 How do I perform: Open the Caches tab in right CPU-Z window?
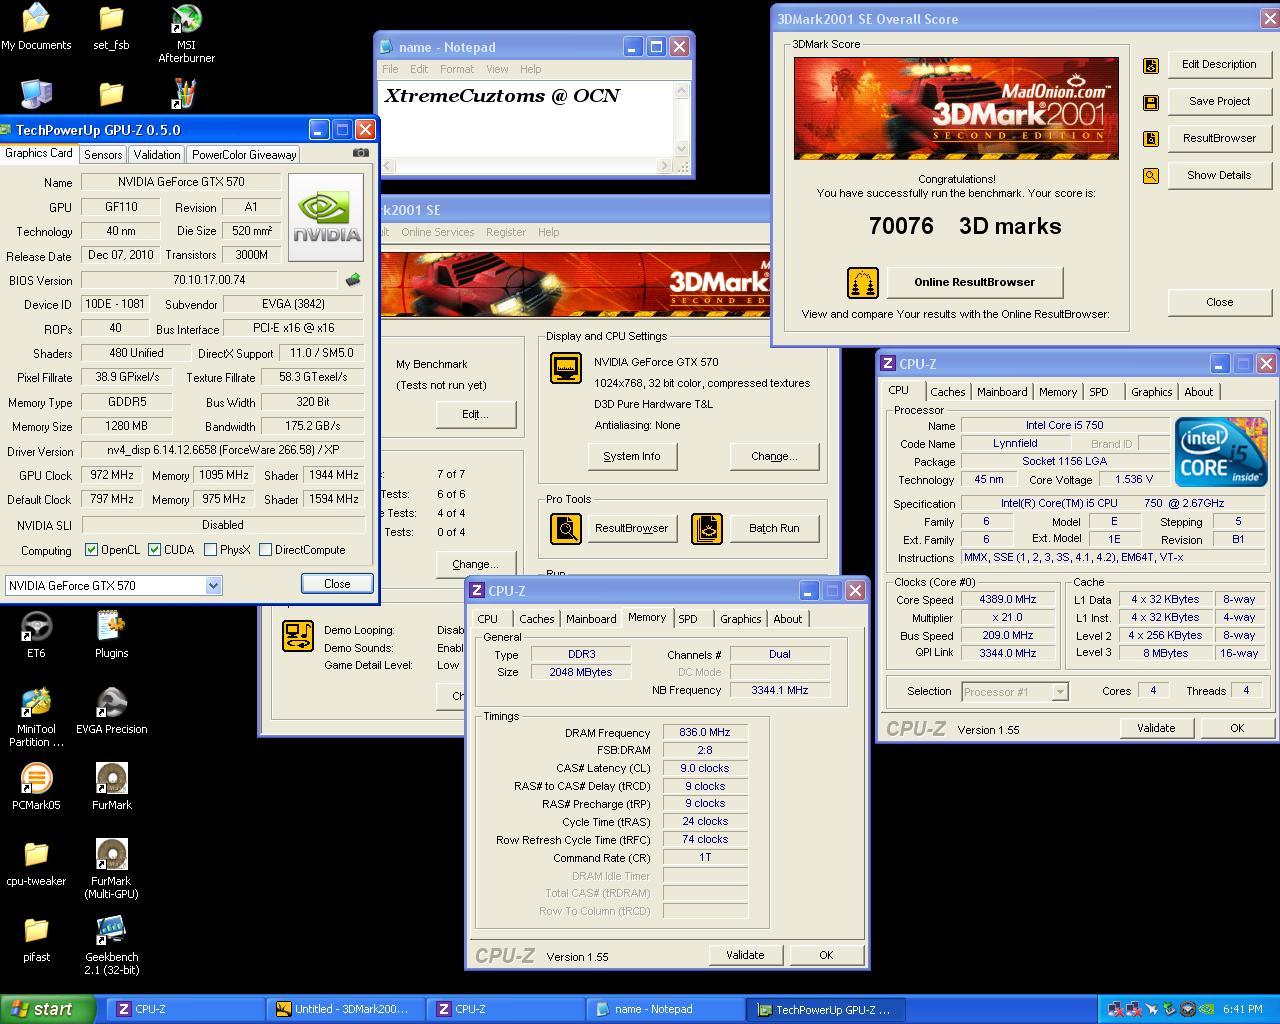coord(947,392)
